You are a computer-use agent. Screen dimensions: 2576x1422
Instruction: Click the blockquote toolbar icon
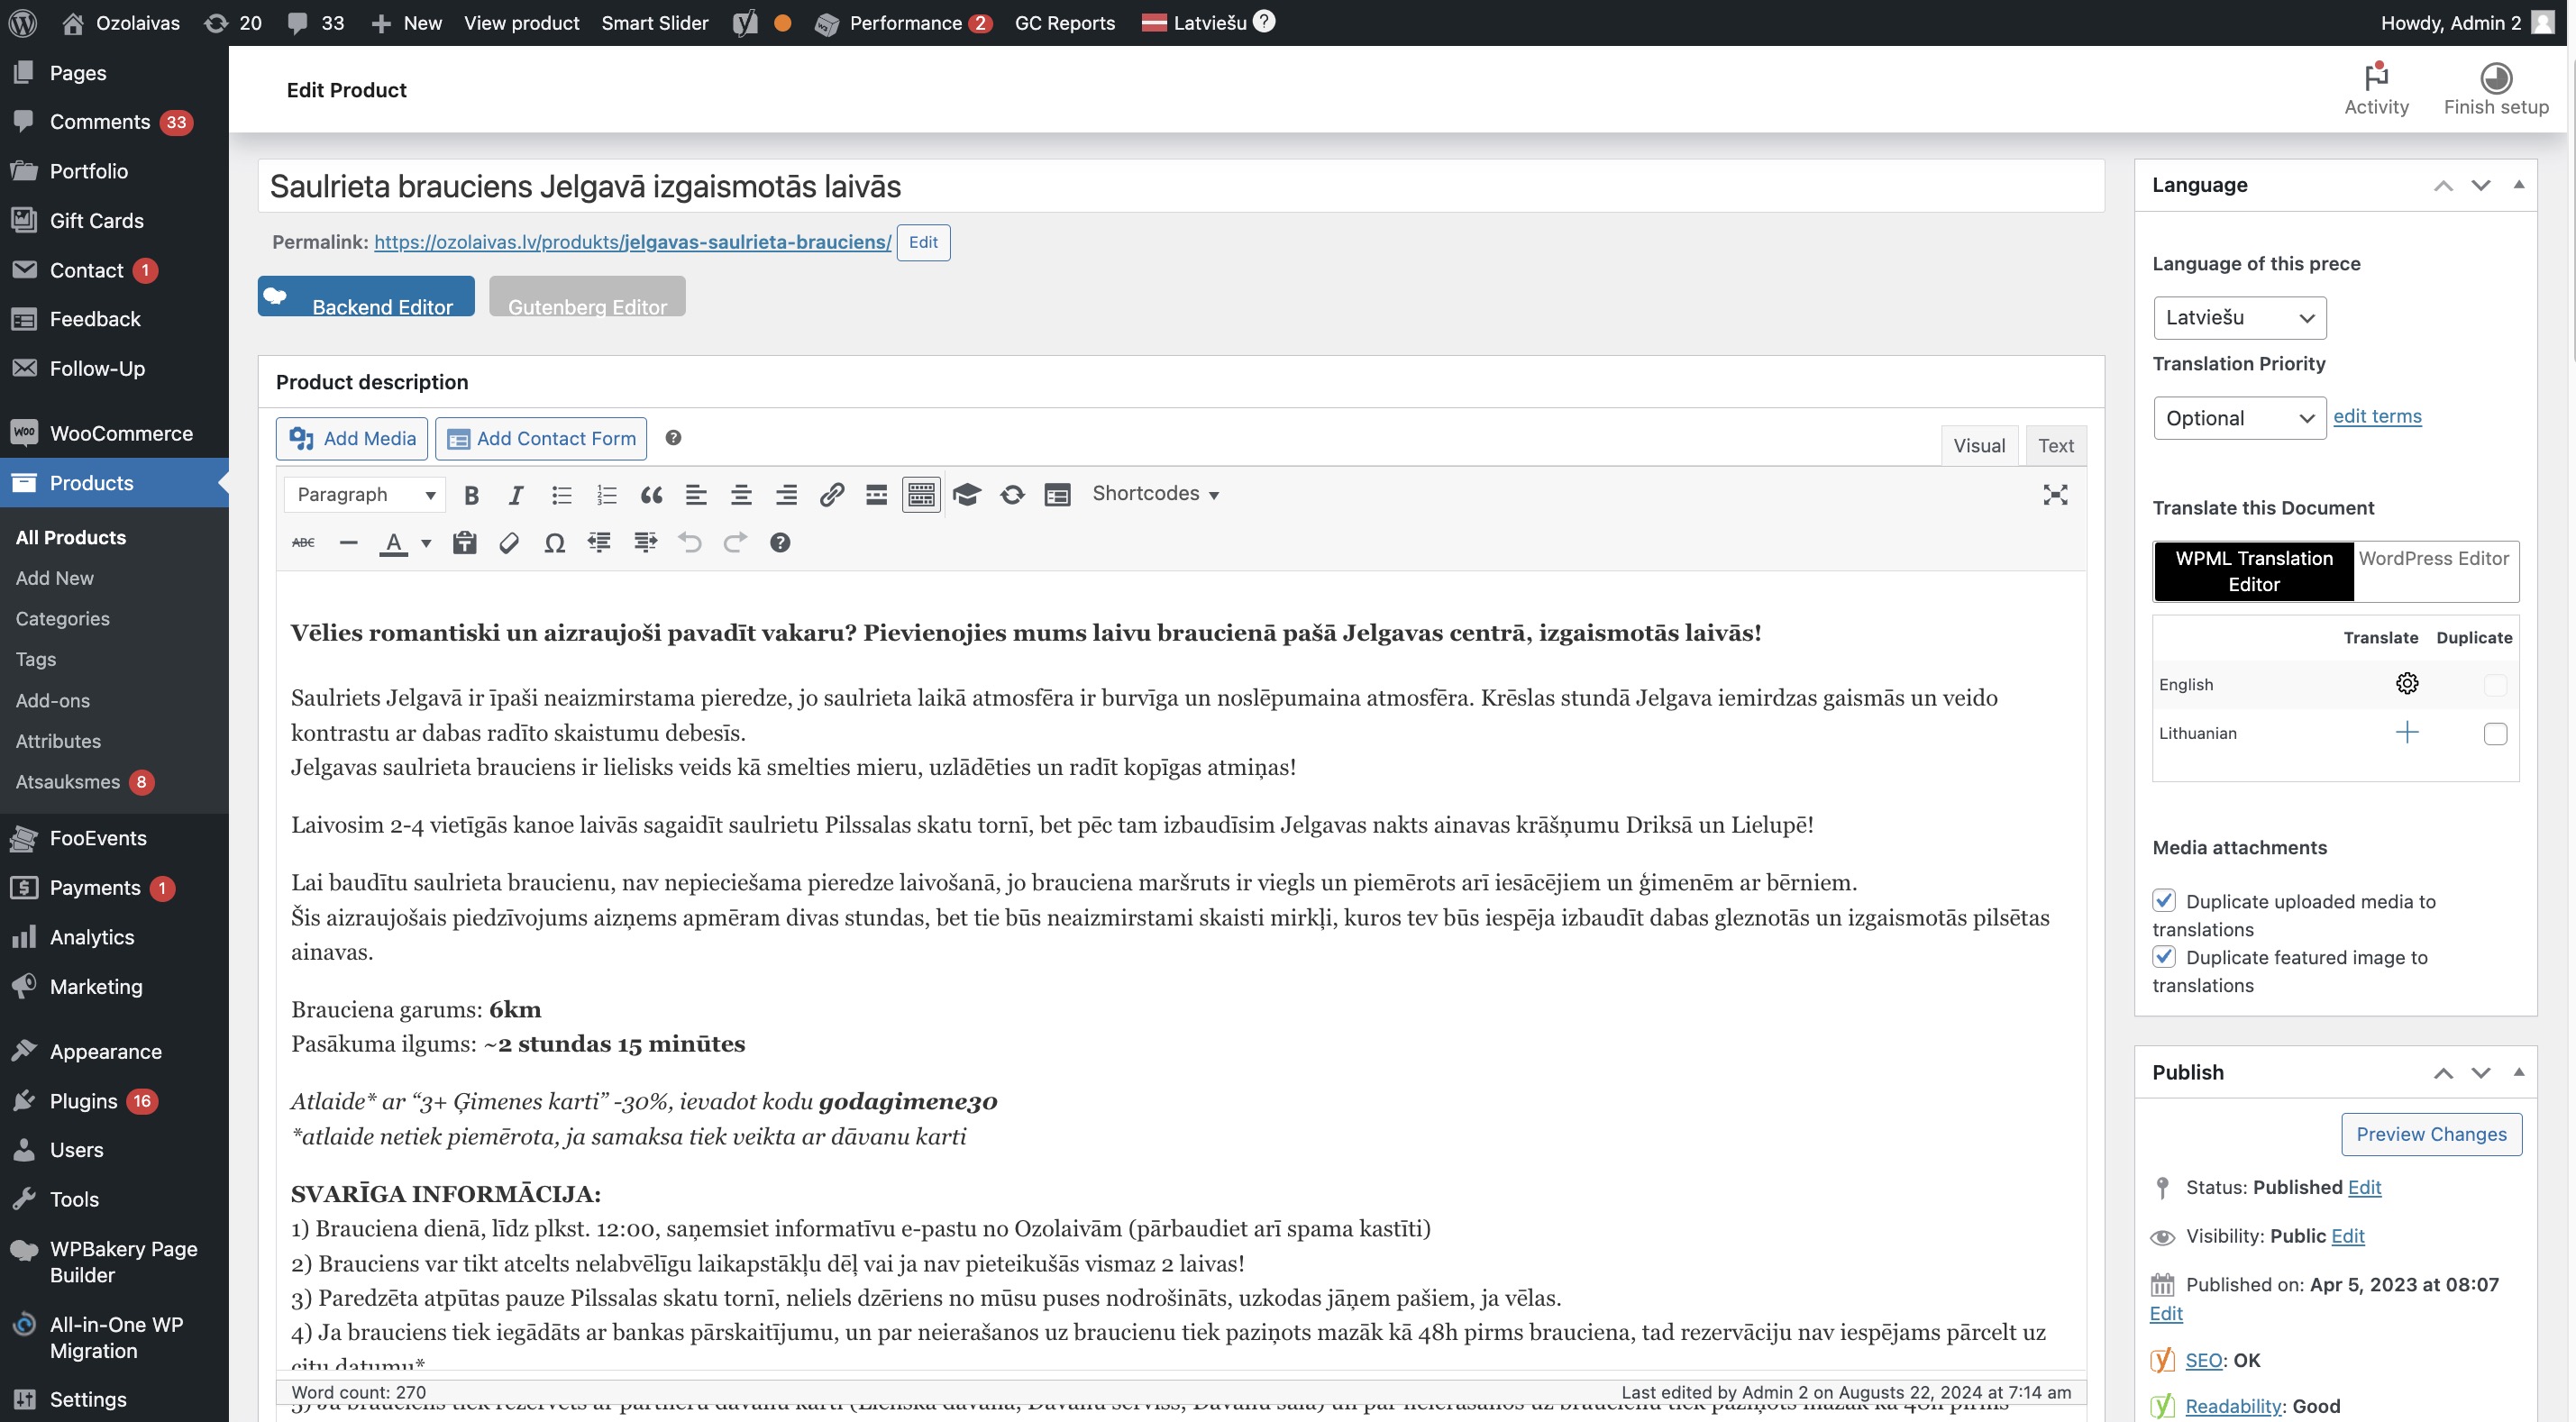click(651, 495)
